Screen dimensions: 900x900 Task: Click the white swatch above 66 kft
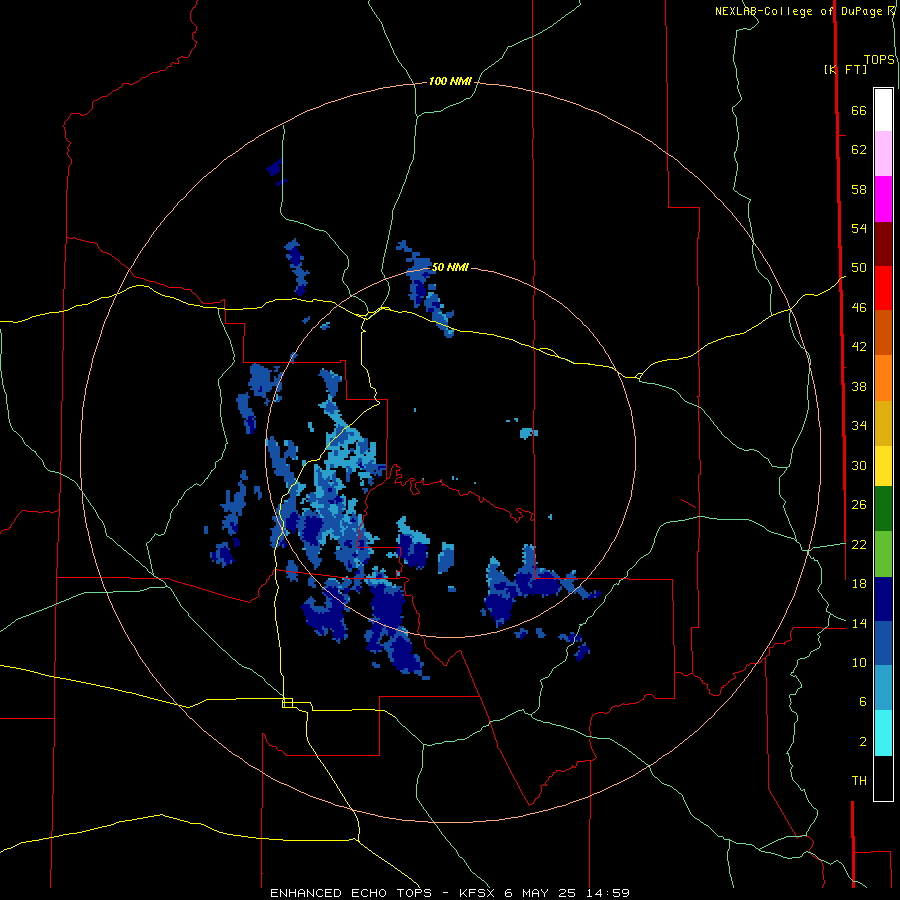[x=883, y=110]
